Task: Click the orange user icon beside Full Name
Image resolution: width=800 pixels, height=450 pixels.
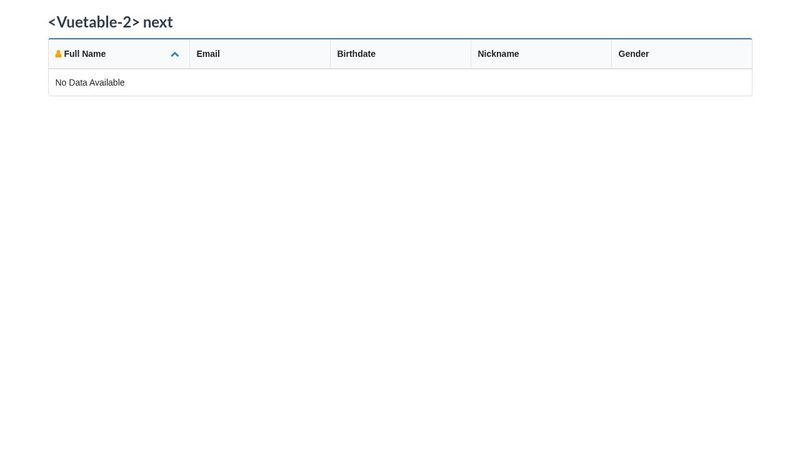Action: click(x=58, y=54)
